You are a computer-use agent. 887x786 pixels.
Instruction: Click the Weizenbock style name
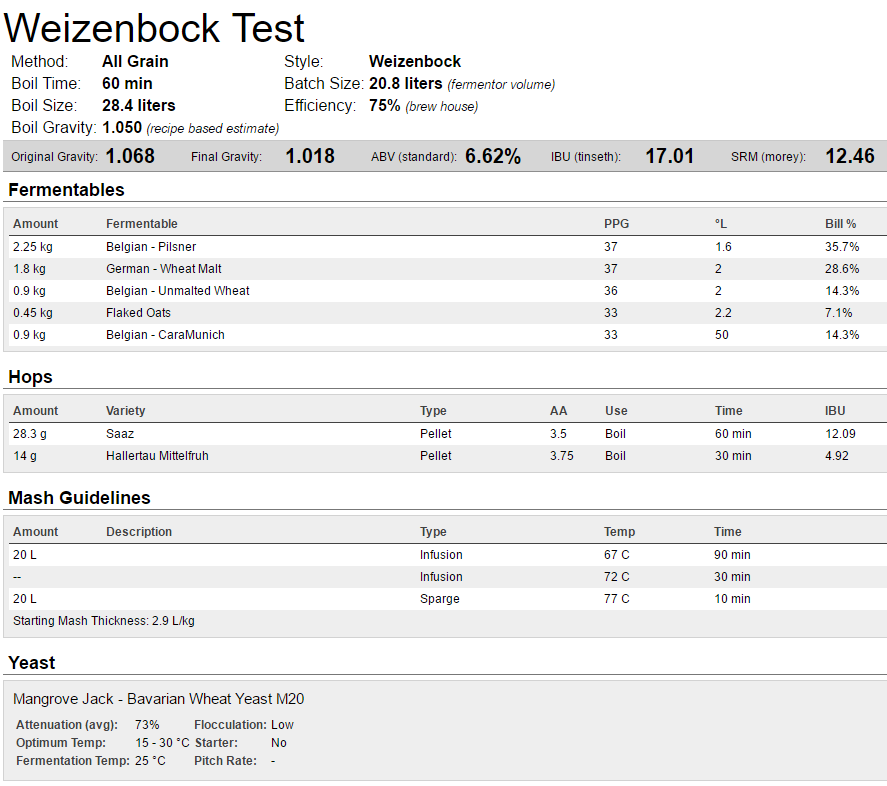click(414, 62)
